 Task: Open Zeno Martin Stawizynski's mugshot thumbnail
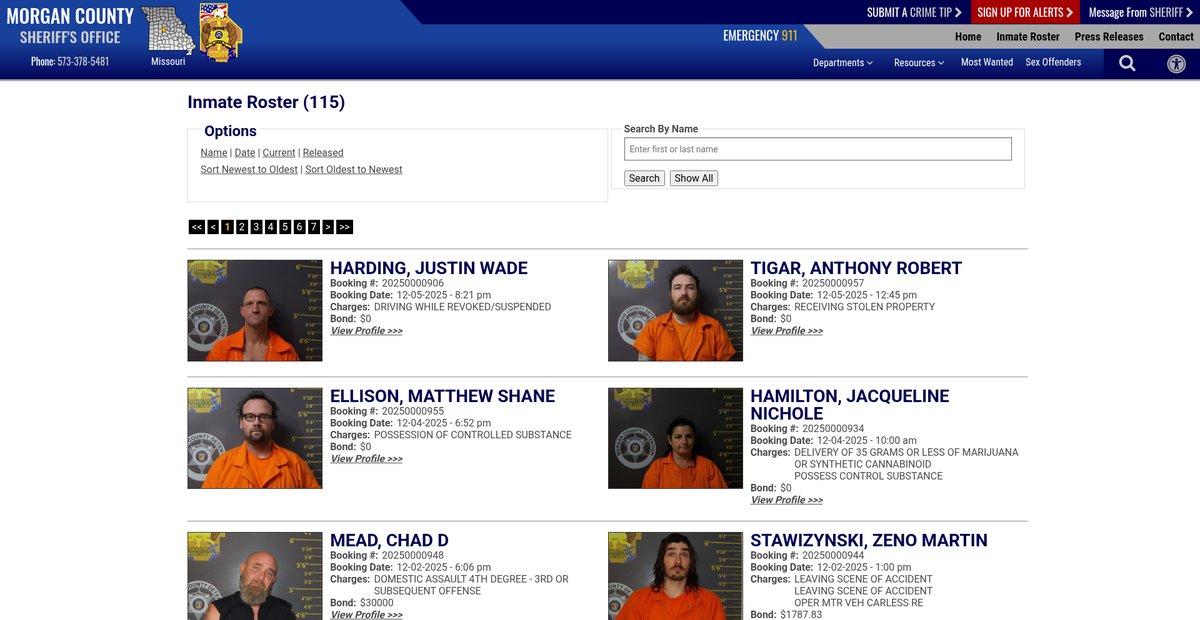(676, 576)
